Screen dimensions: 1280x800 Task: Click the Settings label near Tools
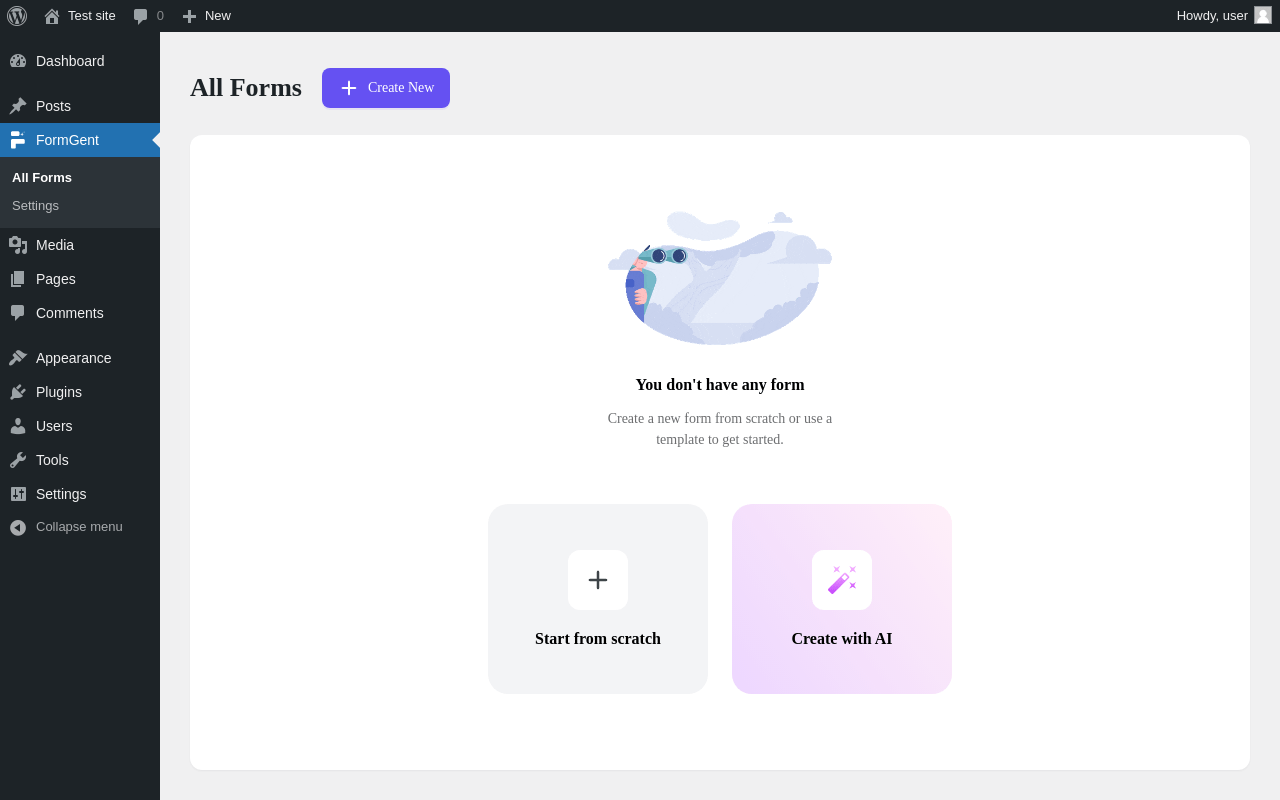point(61,494)
